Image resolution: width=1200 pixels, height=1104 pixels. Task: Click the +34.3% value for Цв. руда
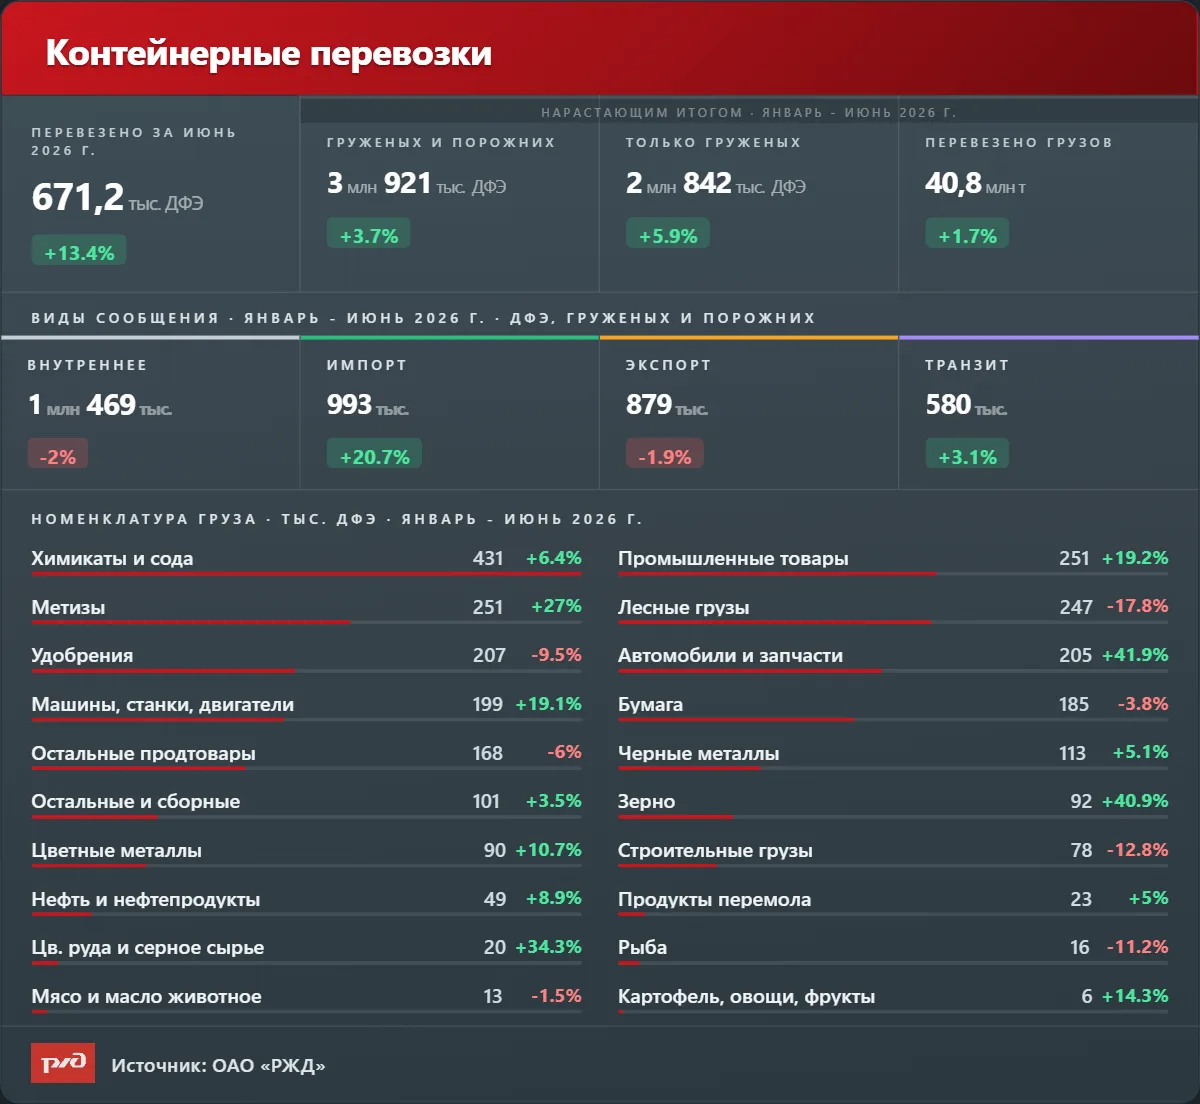(548, 947)
